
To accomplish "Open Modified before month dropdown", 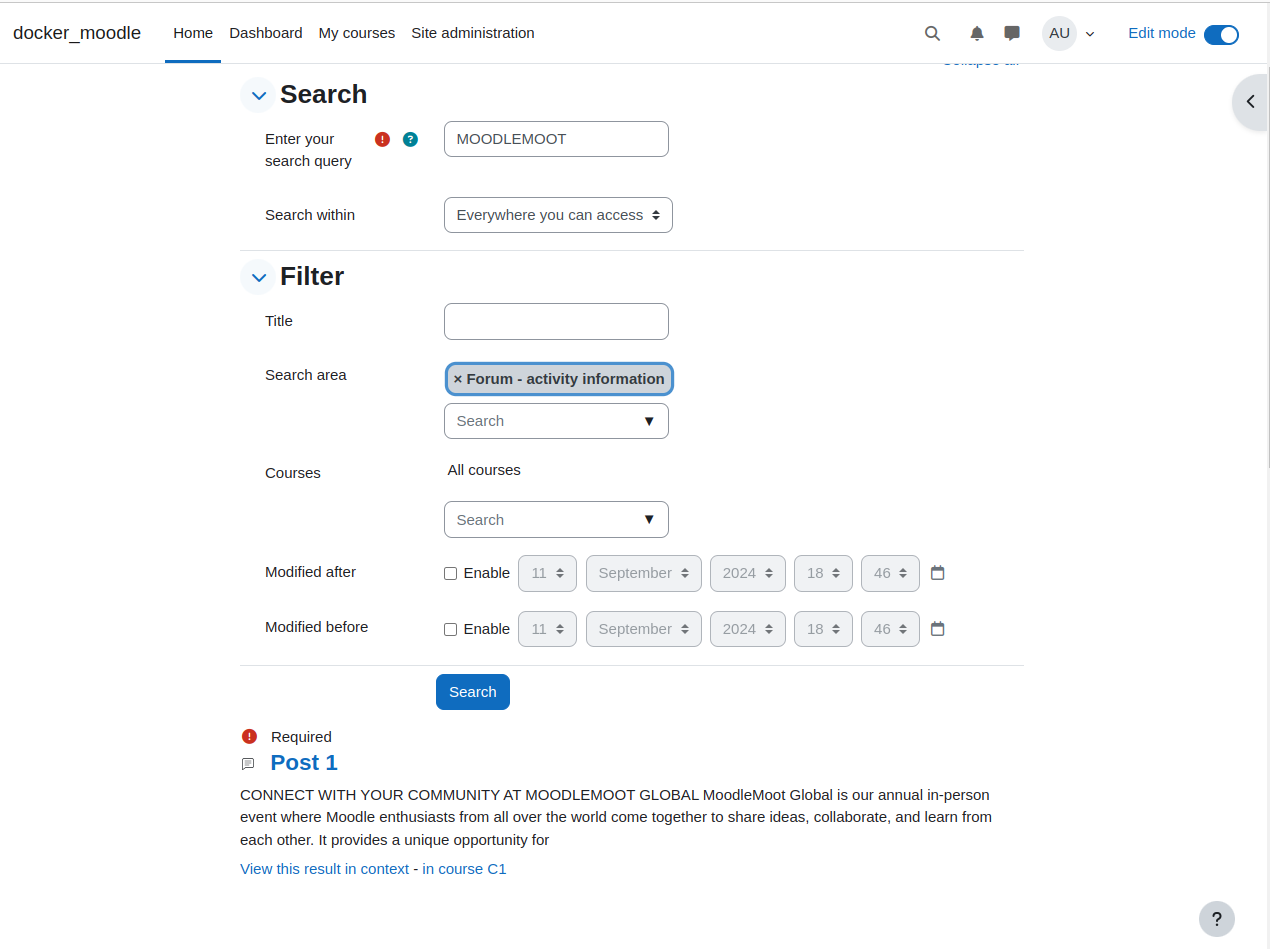I will [644, 629].
